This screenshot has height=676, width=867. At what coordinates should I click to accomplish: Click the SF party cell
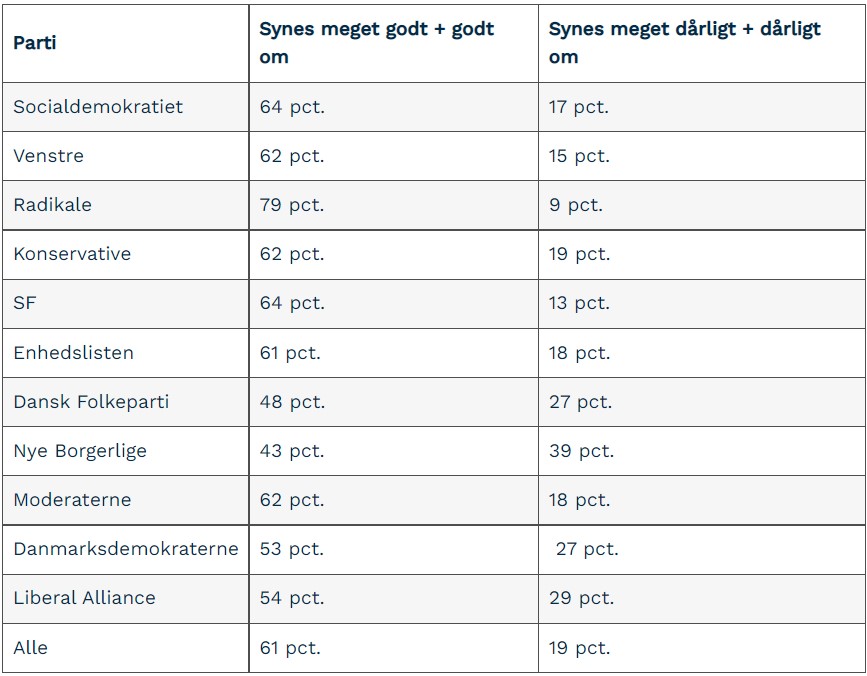pyautogui.click(x=25, y=303)
